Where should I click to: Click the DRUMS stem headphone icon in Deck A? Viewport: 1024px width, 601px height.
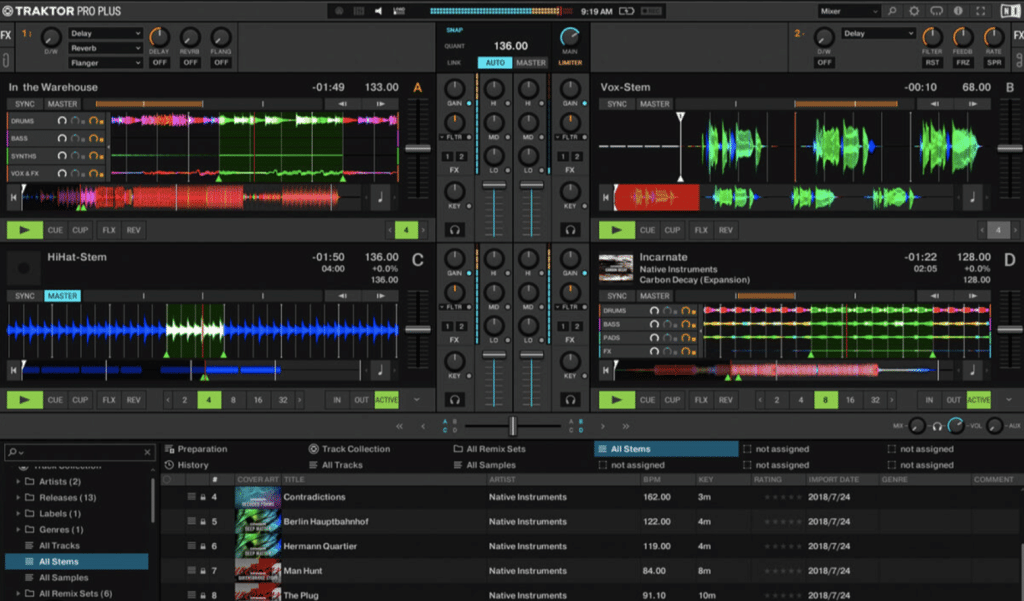(x=61, y=121)
